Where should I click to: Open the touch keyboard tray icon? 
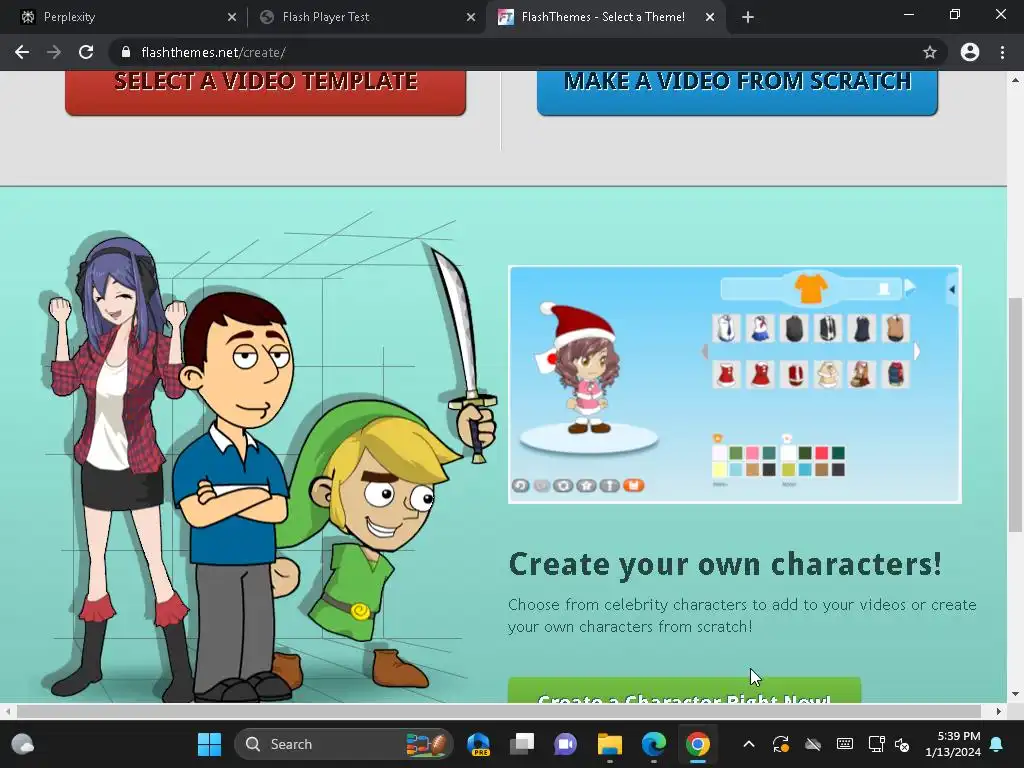coord(844,744)
